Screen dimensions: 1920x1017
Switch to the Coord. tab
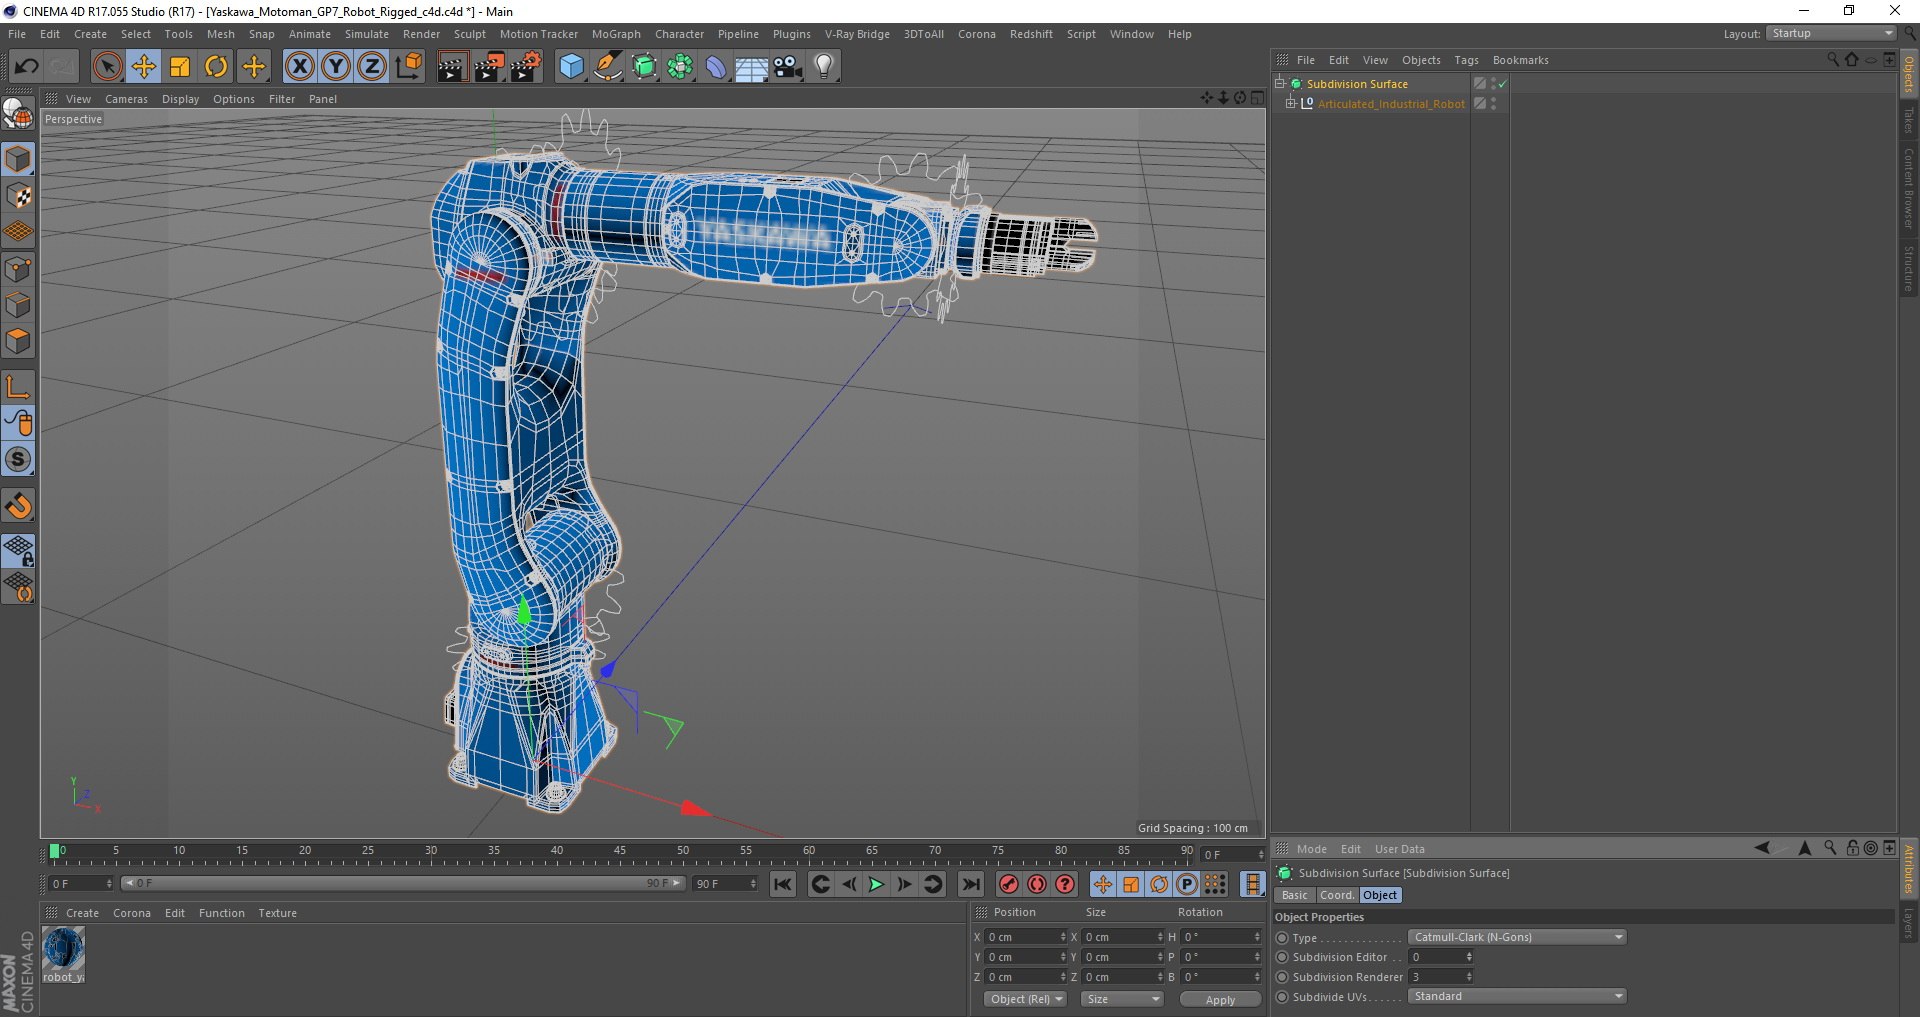pyautogui.click(x=1337, y=895)
